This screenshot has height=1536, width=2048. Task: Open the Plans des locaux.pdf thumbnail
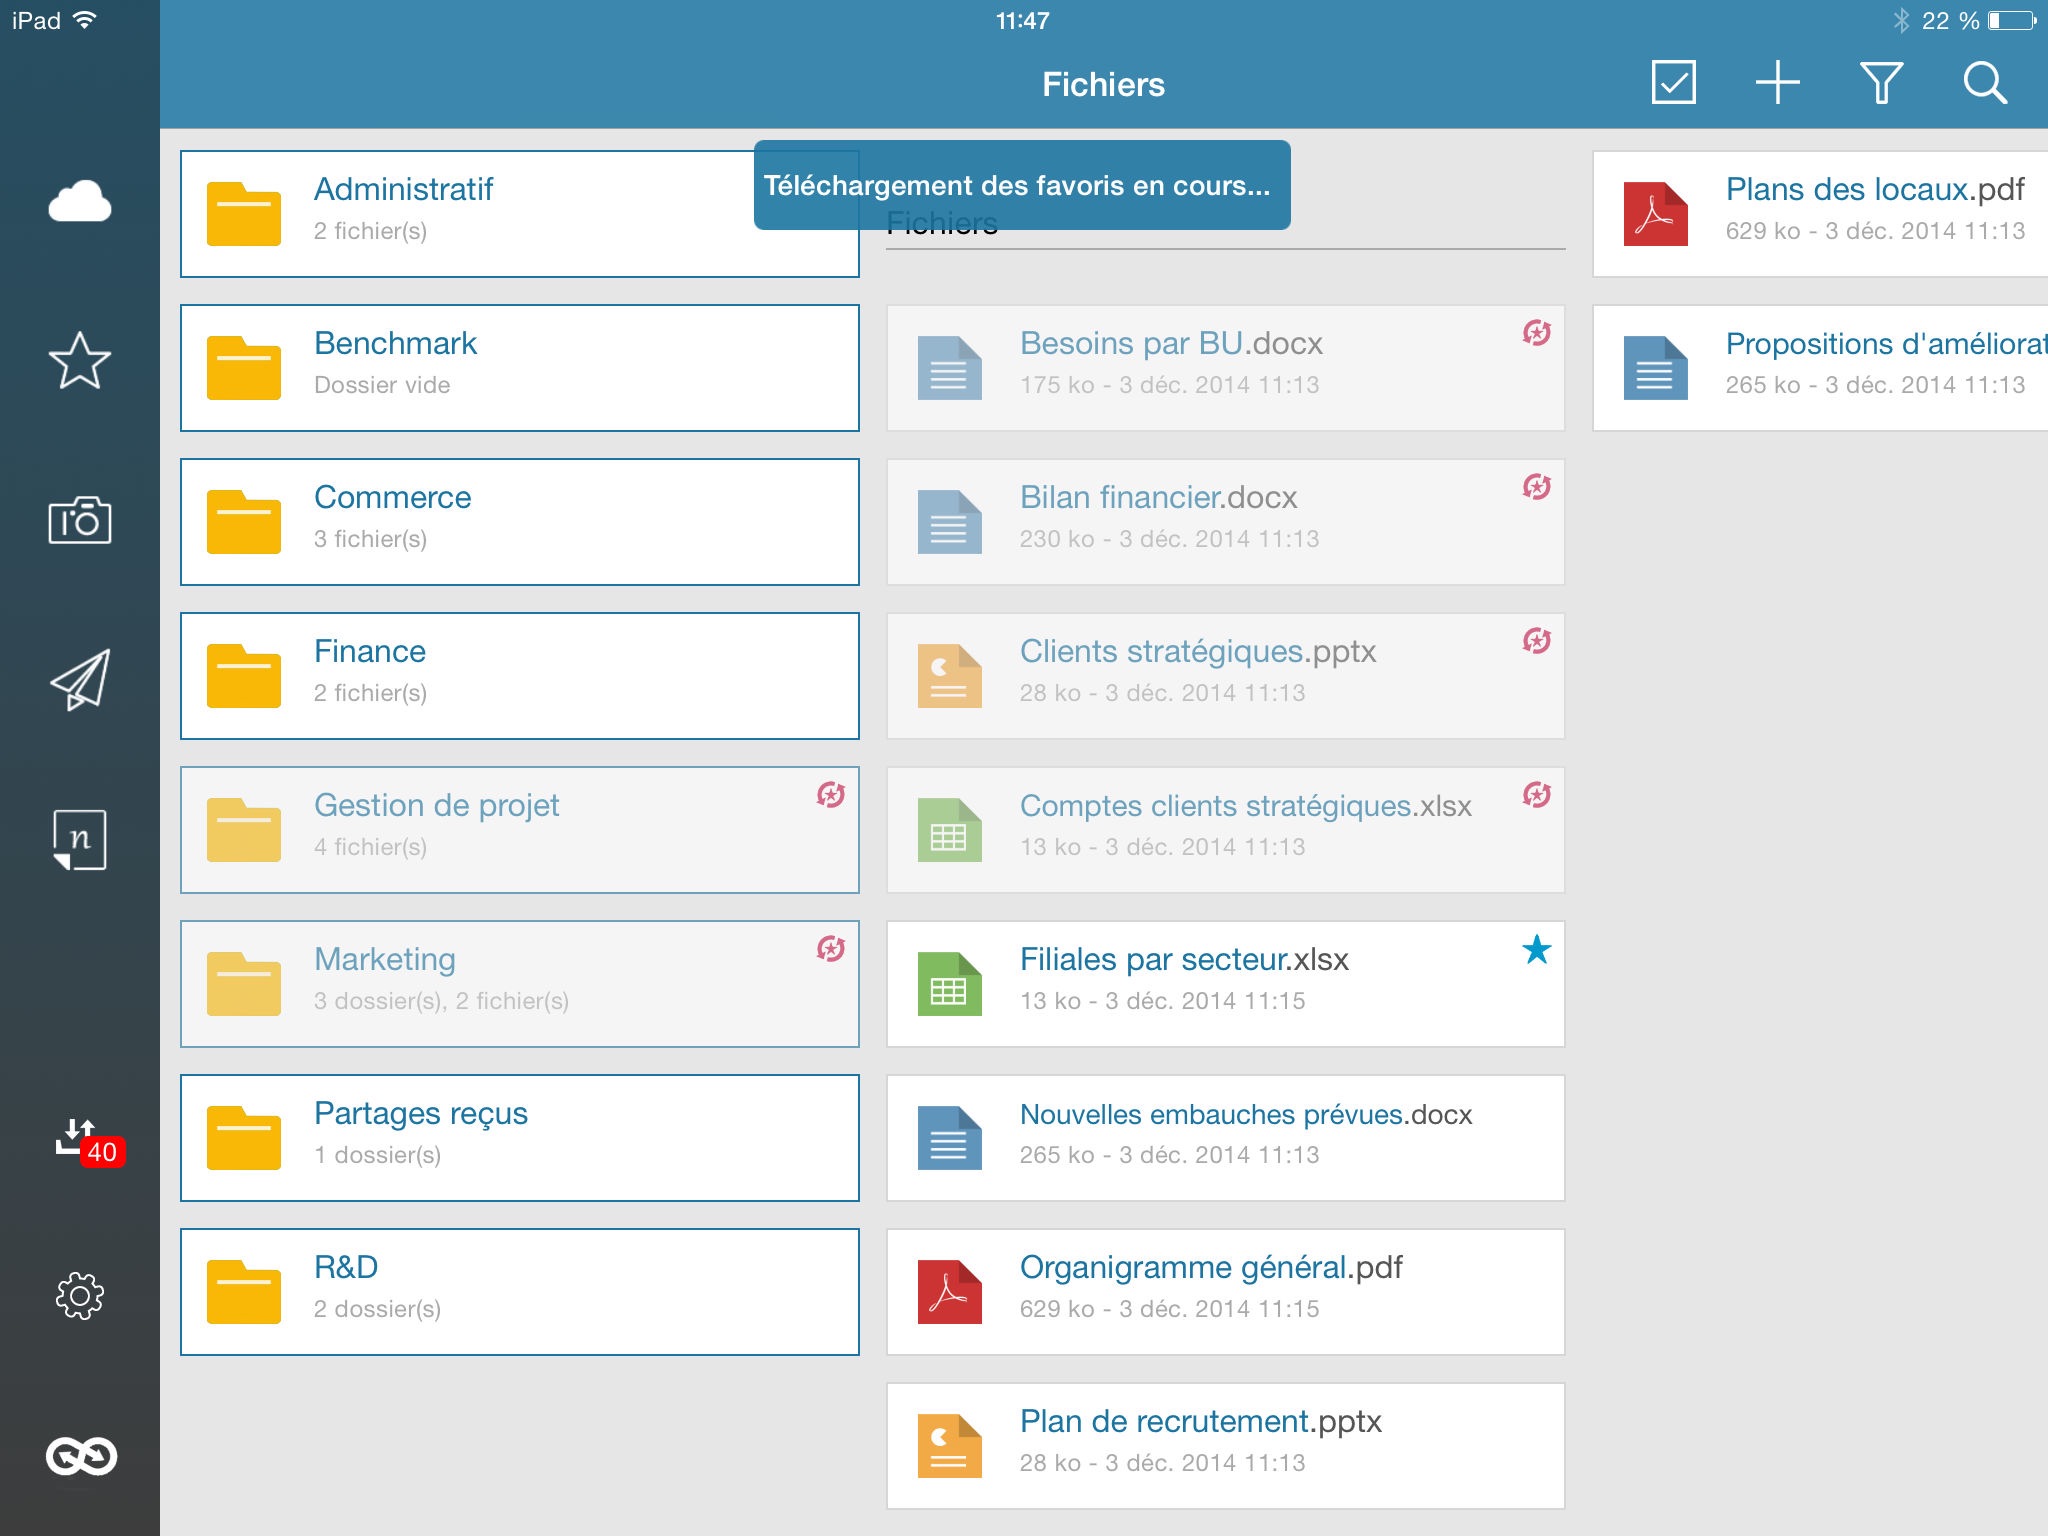(x=1655, y=214)
